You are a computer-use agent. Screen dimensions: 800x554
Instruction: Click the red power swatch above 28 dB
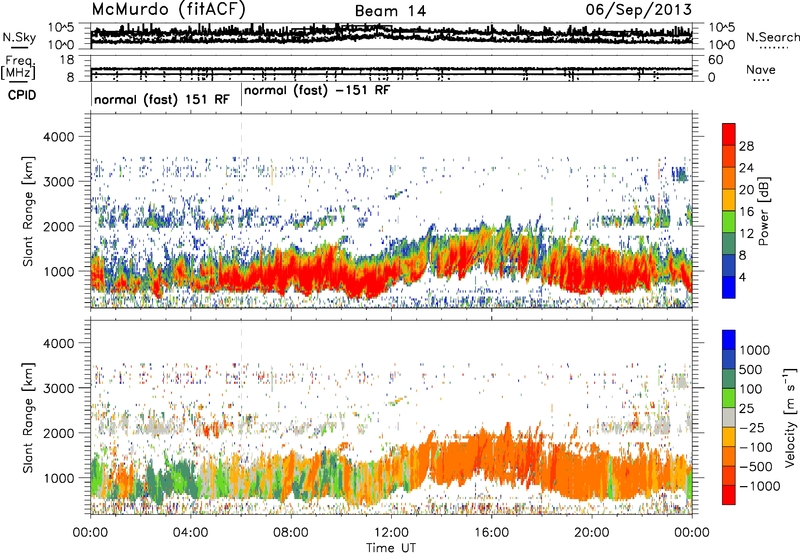[x=729, y=135]
